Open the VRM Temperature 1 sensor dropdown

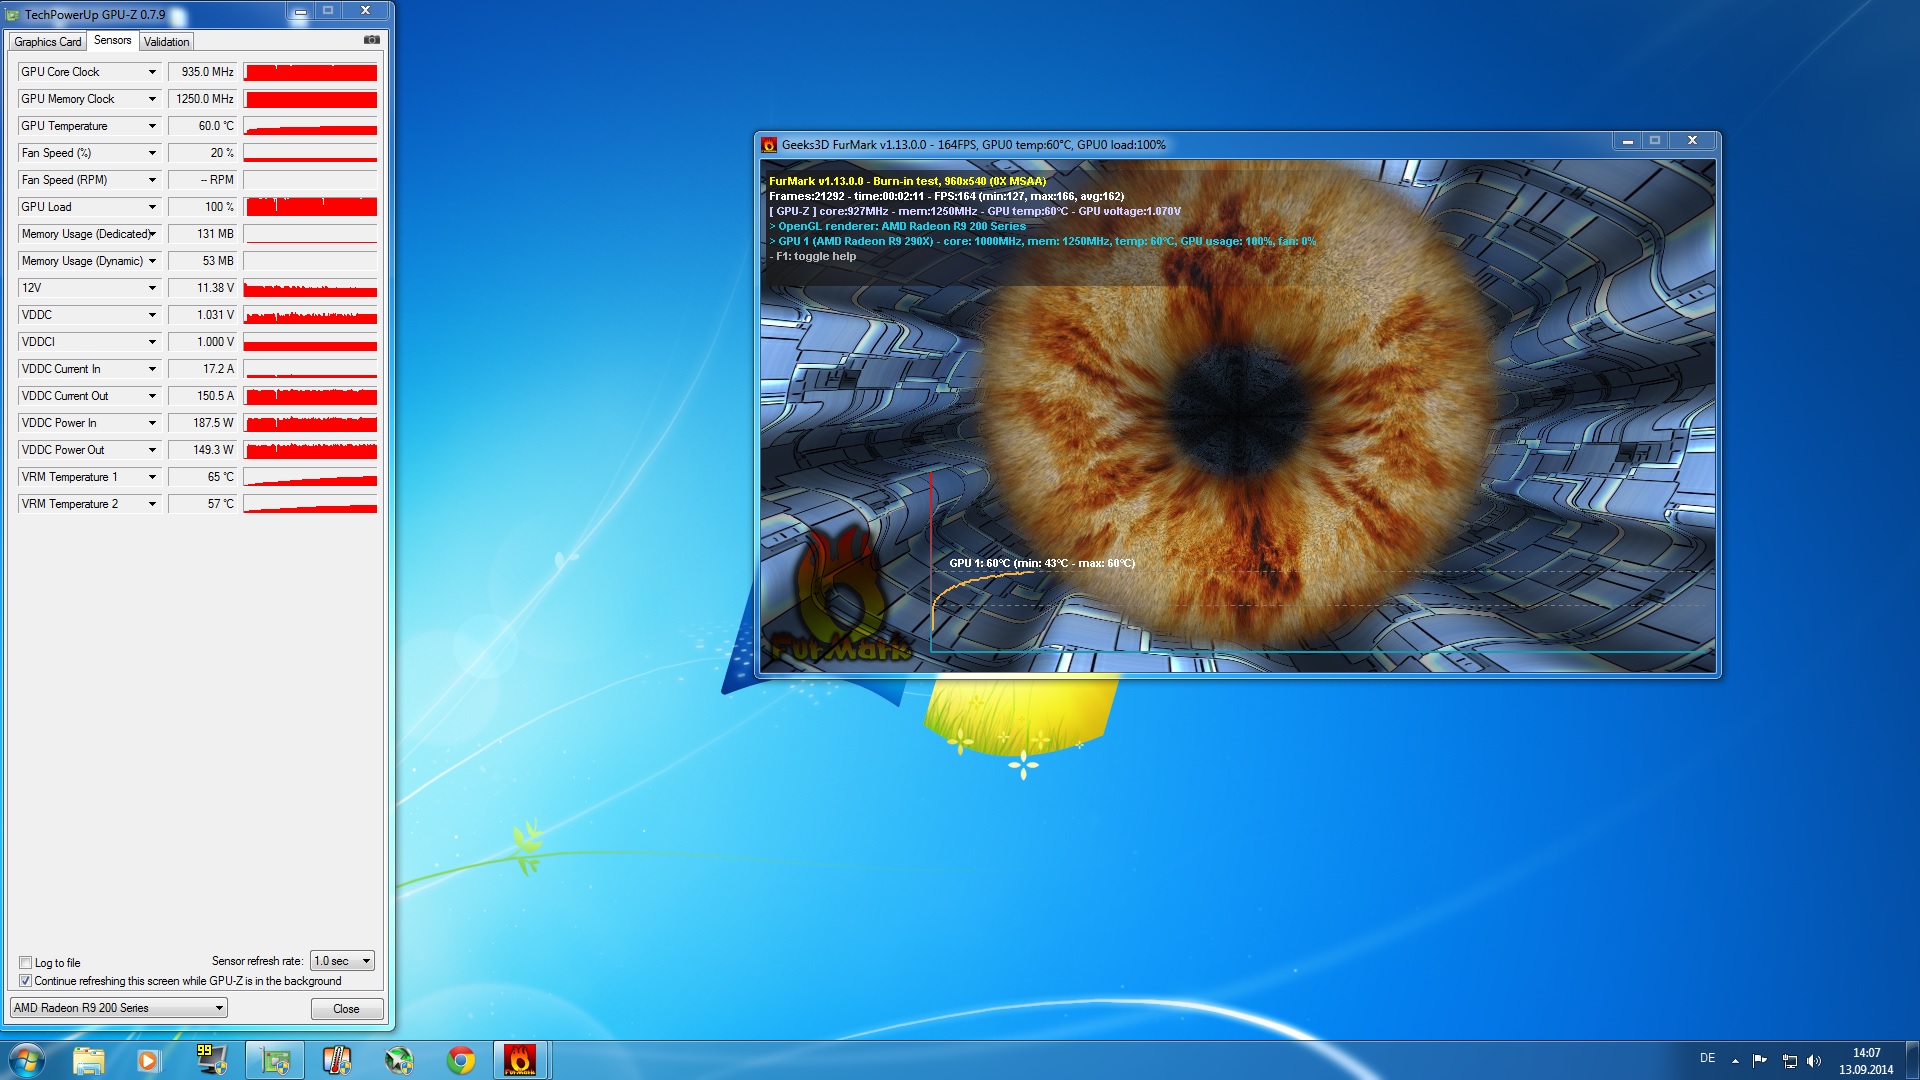tap(152, 477)
